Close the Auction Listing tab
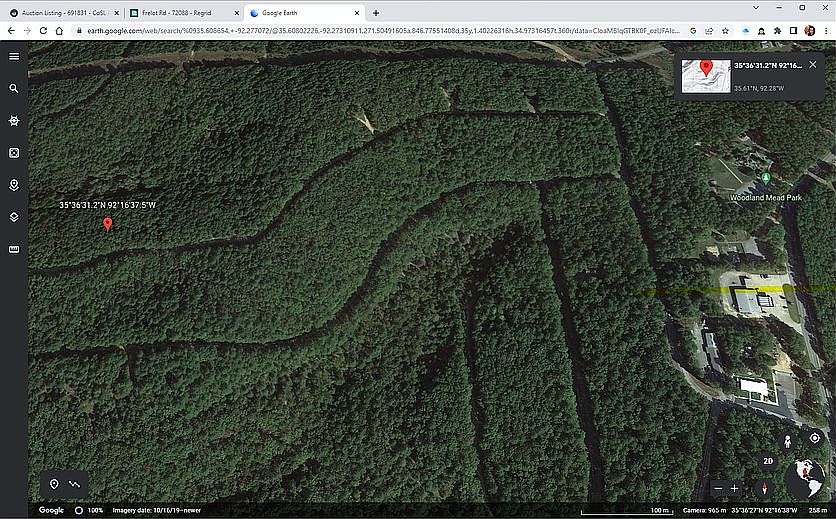The width and height of the screenshot is (836, 519). [117, 13]
